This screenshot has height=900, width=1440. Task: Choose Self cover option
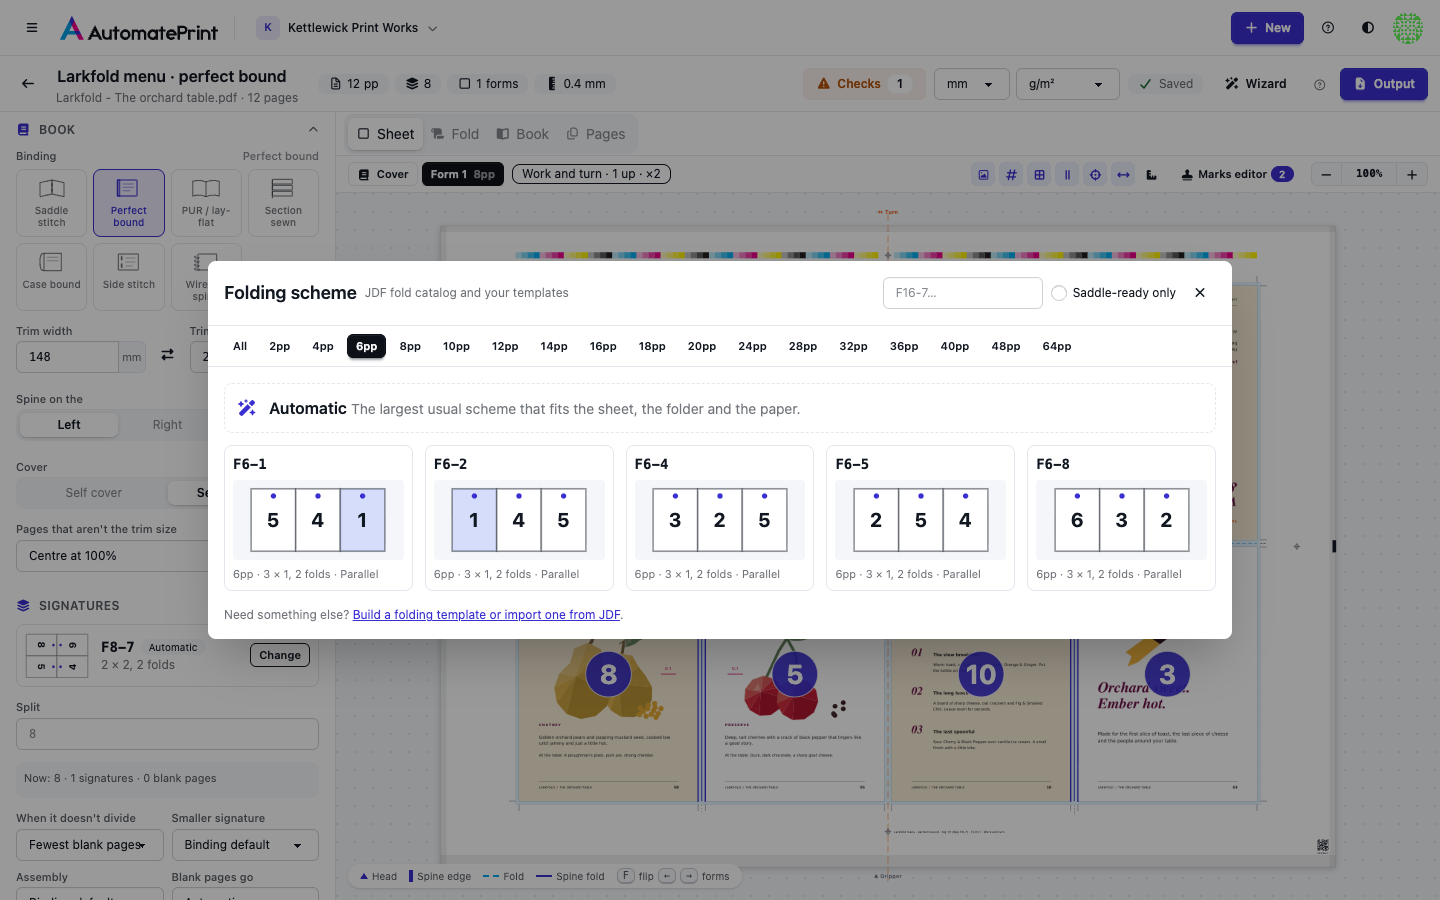94,493
